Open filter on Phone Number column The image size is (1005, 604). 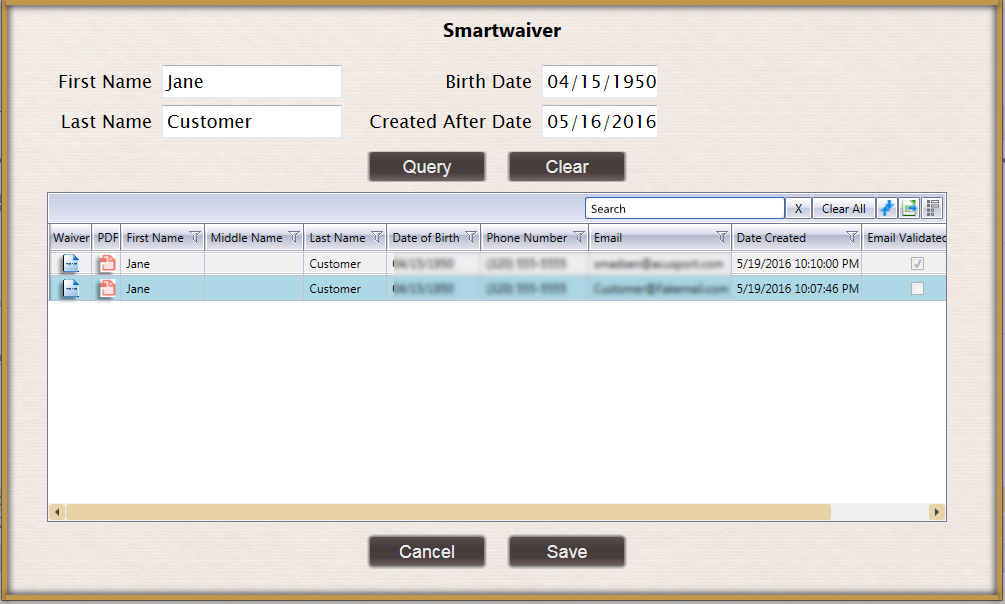coord(579,237)
